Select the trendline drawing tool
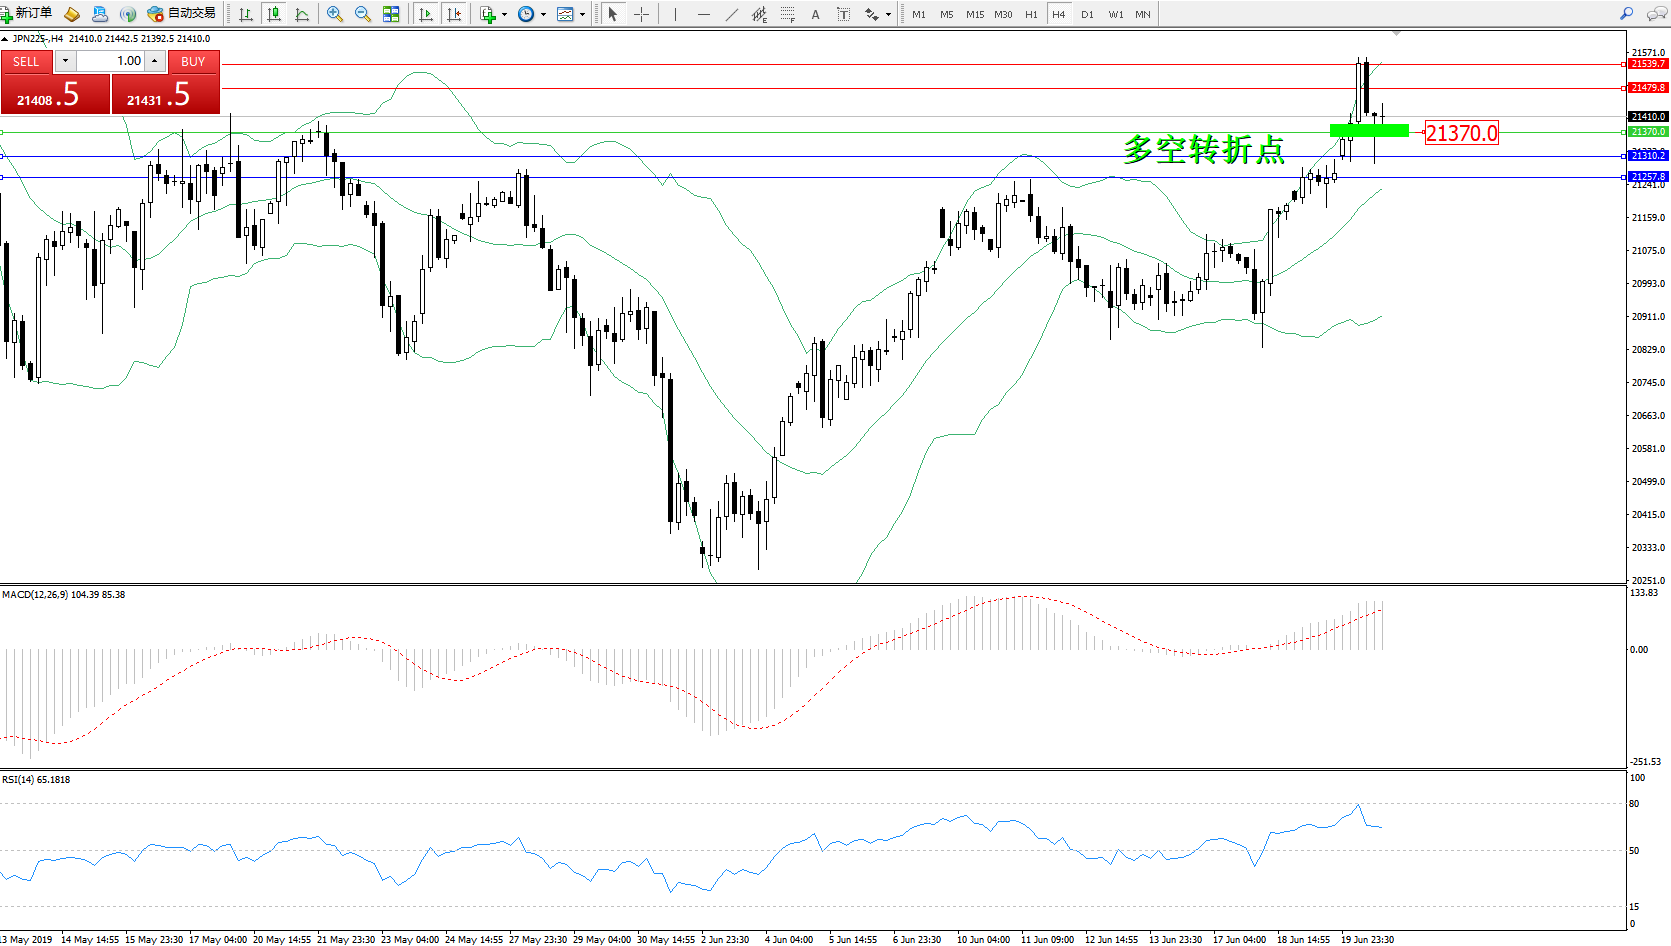The image size is (1671, 946). coord(732,14)
